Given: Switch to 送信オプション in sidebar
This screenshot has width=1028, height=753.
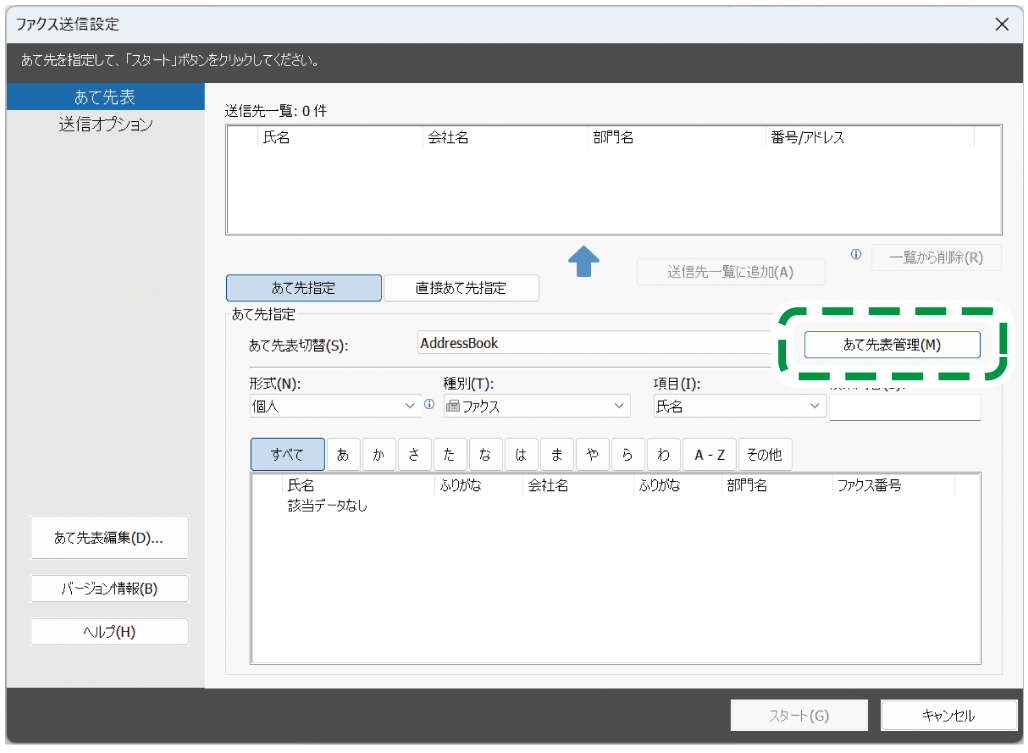Looking at the screenshot, I should [105, 125].
